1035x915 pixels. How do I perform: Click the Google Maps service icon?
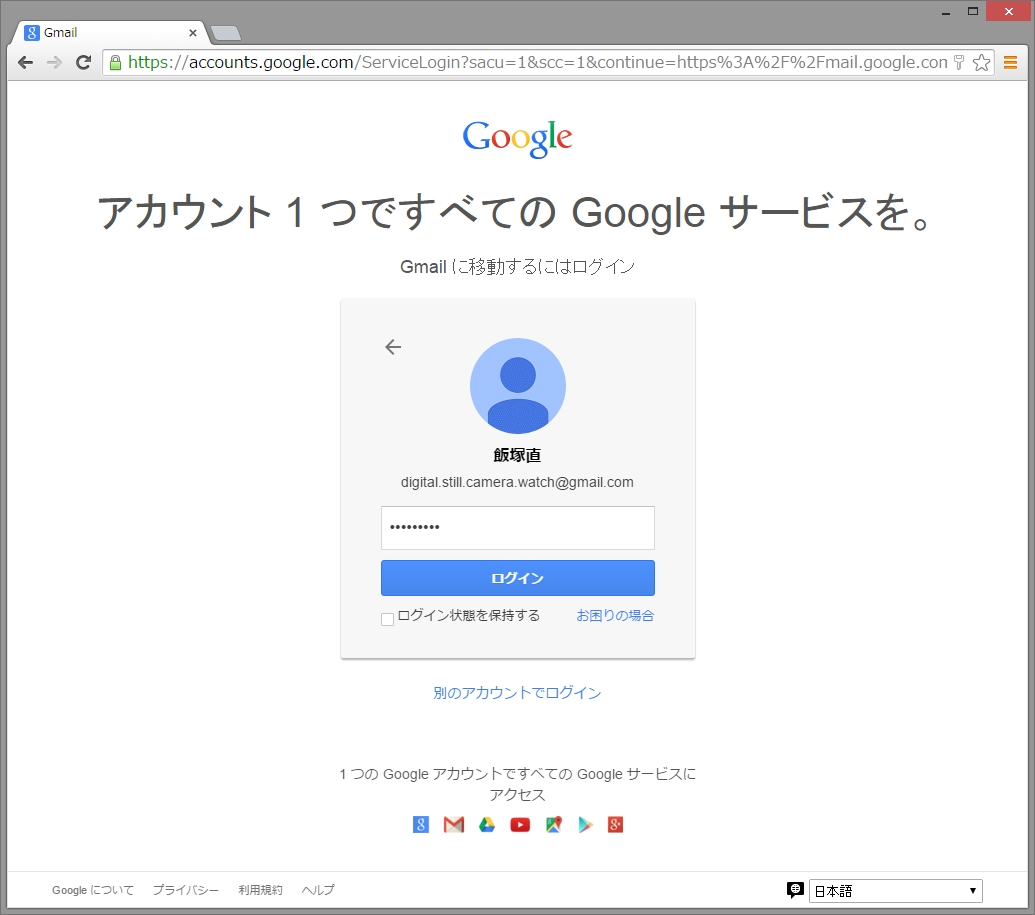point(554,825)
